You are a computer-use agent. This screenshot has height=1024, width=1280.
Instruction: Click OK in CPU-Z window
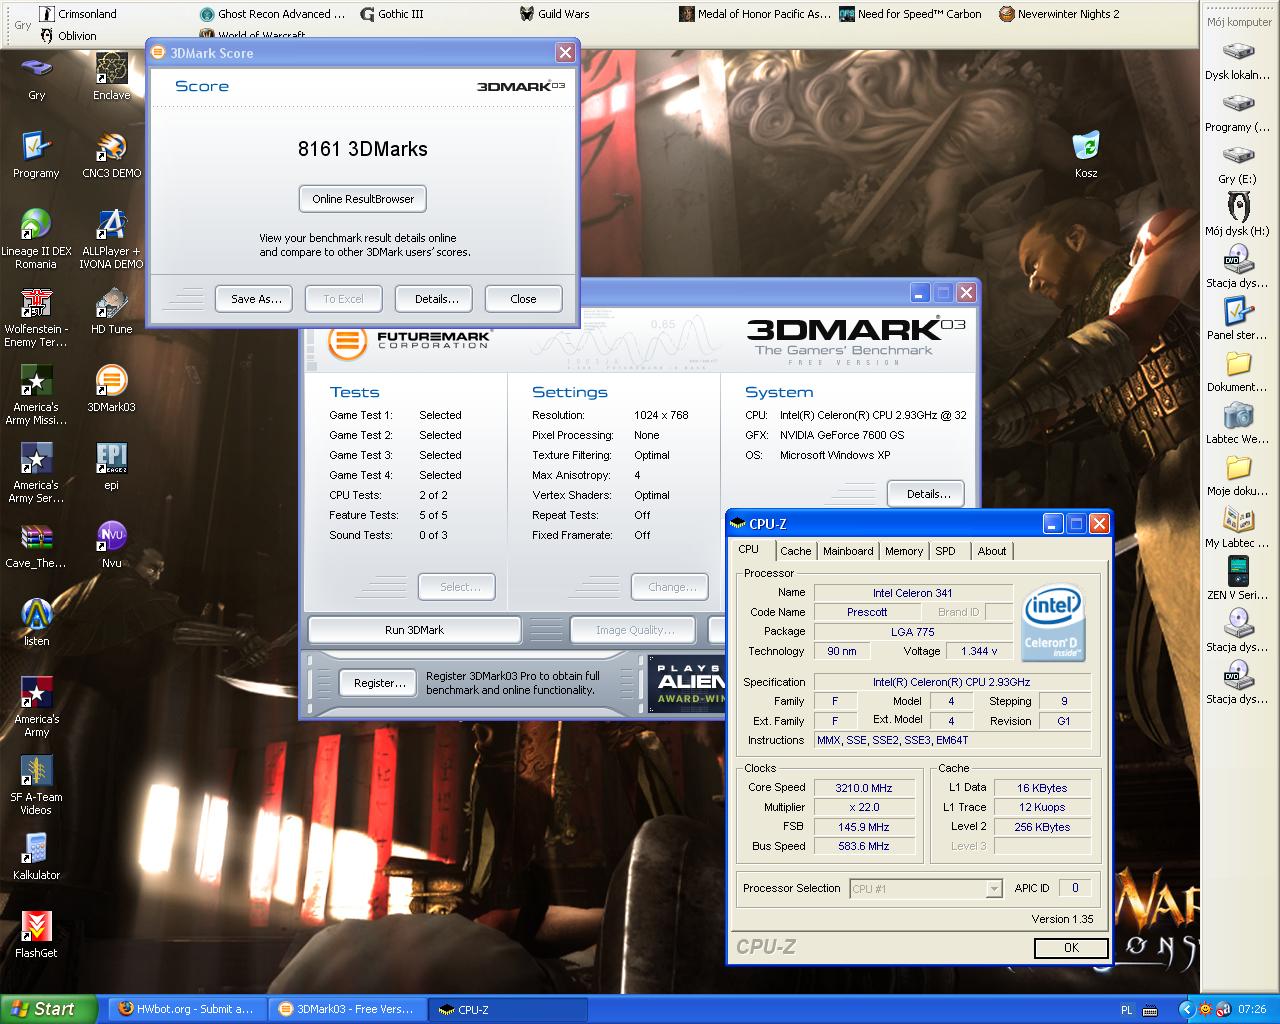[x=1071, y=948]
